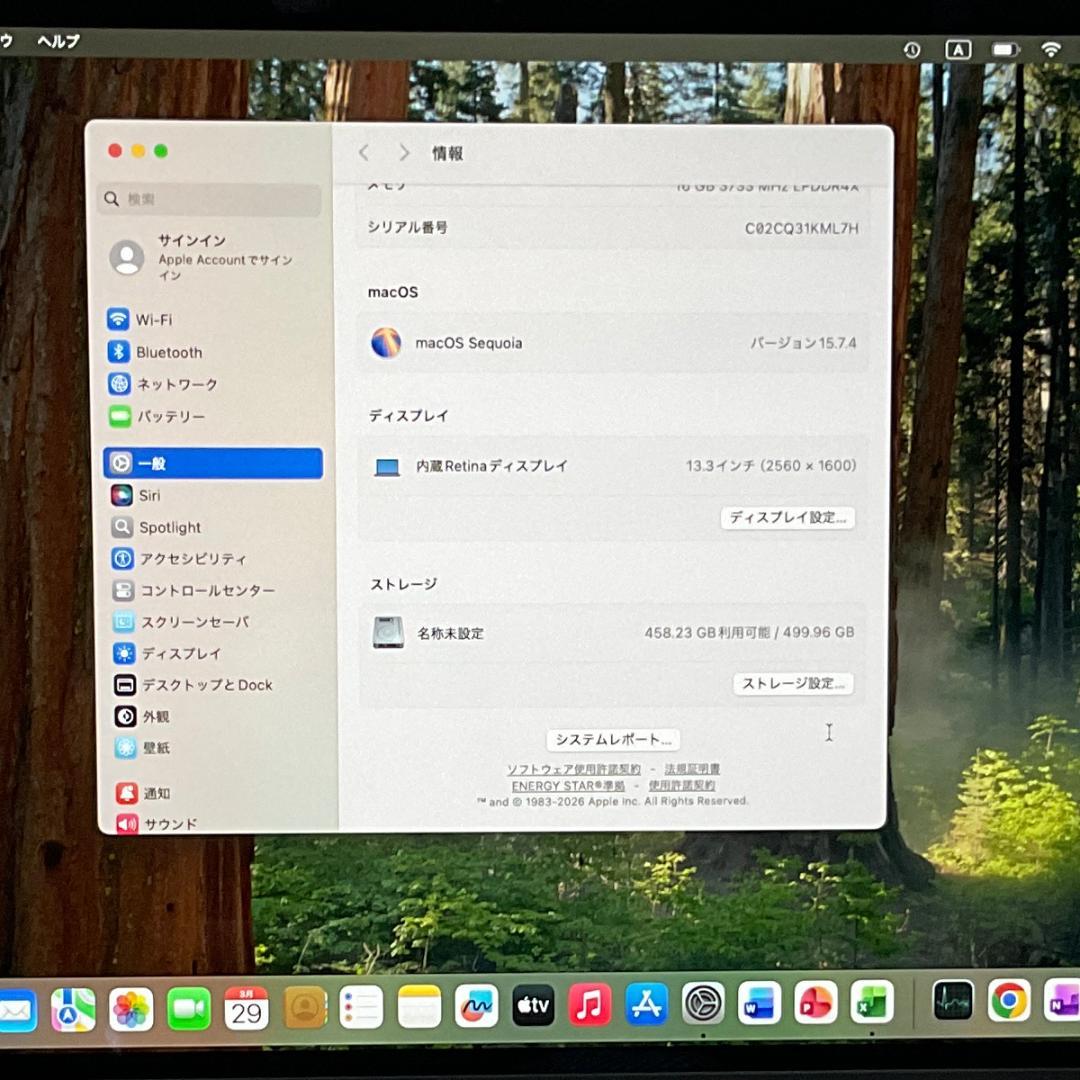This screenshot has width=1080, height=1080.
Task: Open Siri settings from the sidebar
Action: [150, 495]
